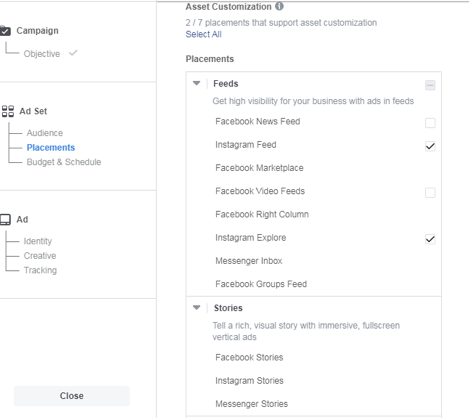The width and height of the screenshot is (469, 418).
Task: Click the Placements section heading
Action: point(210,59)
